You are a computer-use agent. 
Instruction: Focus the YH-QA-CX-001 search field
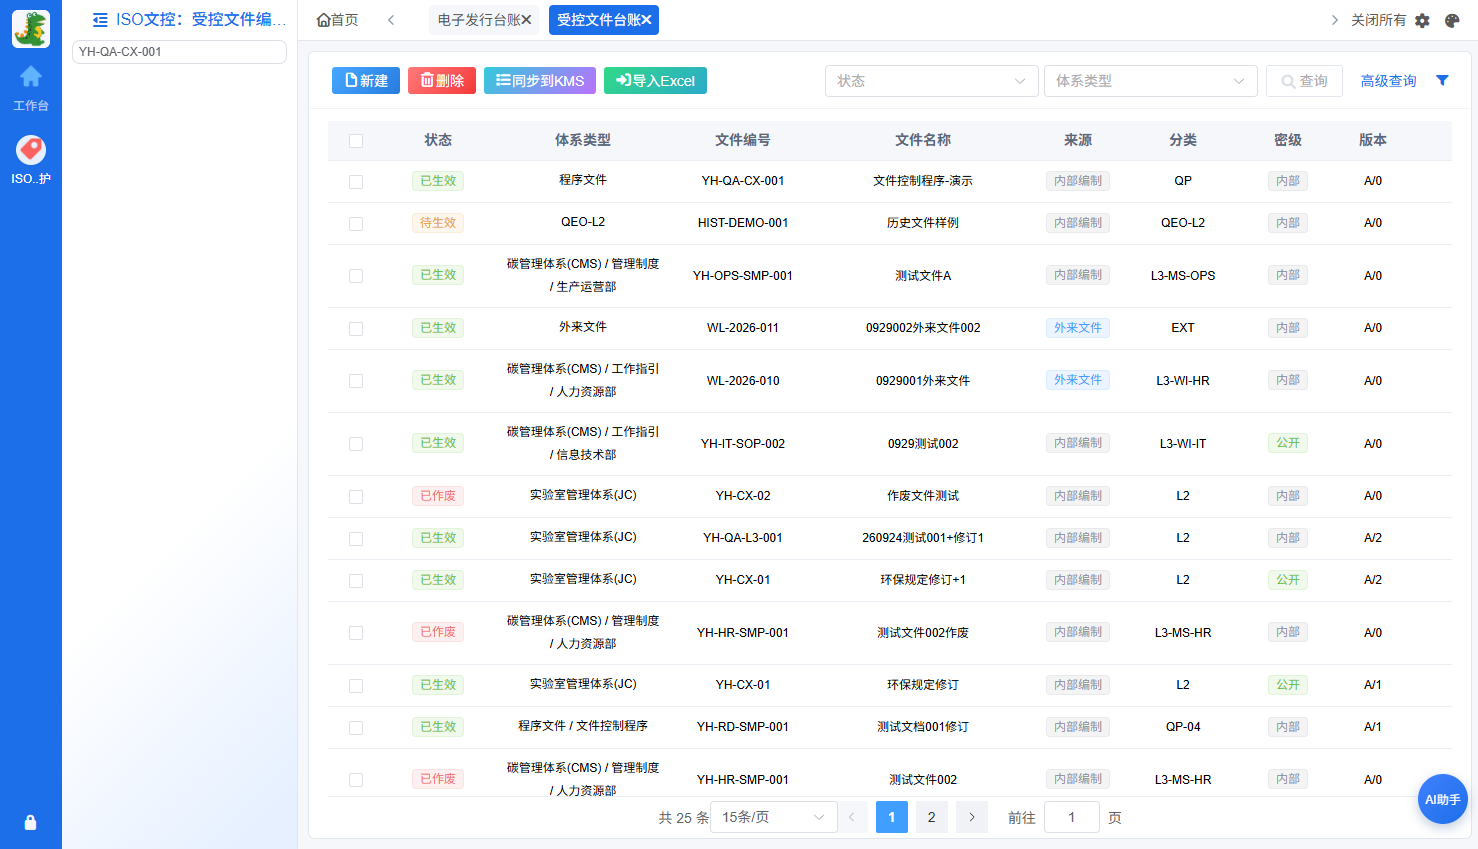180,52
